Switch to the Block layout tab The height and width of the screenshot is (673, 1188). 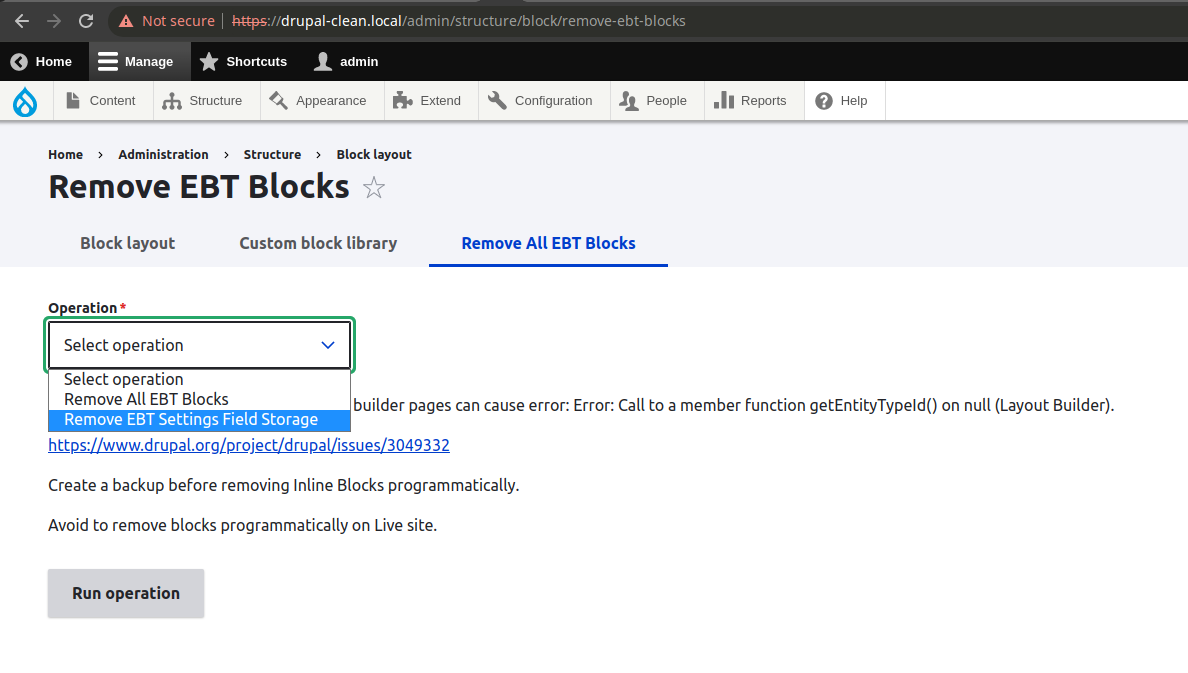127,243
